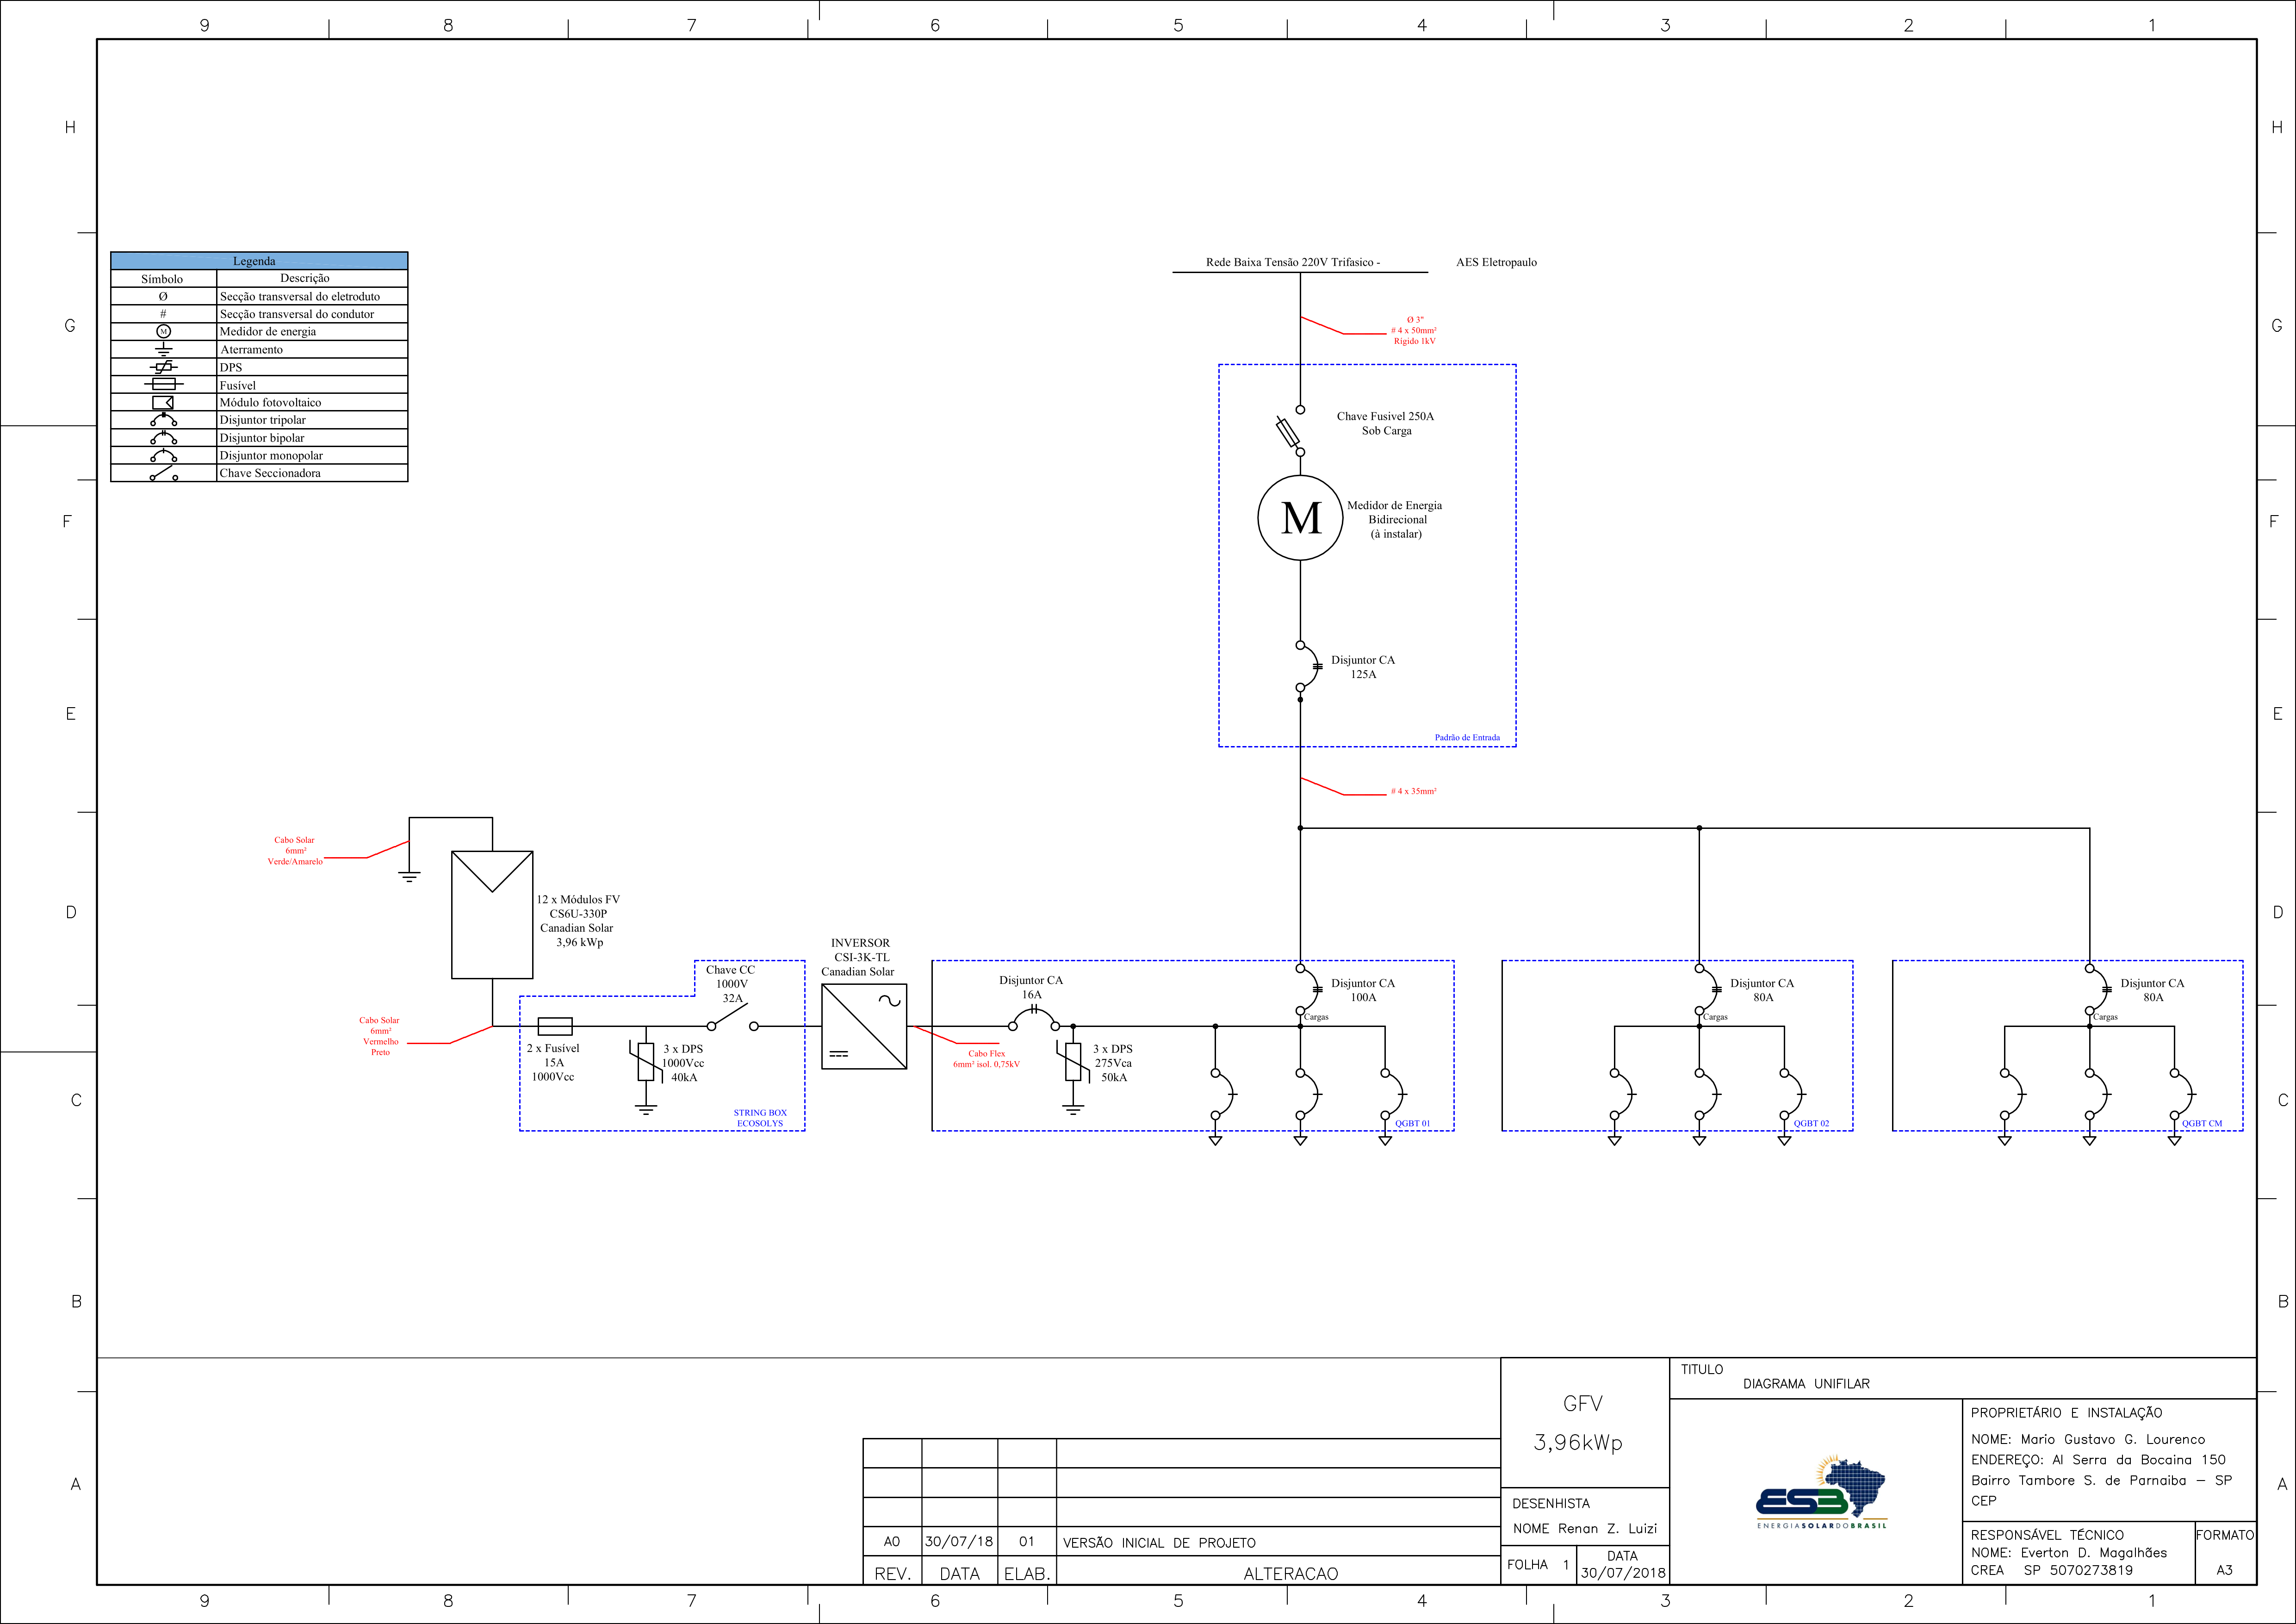
Task: Click the inverter CSI-3K-TL symbol
Action: click(x=864, y=1026)
